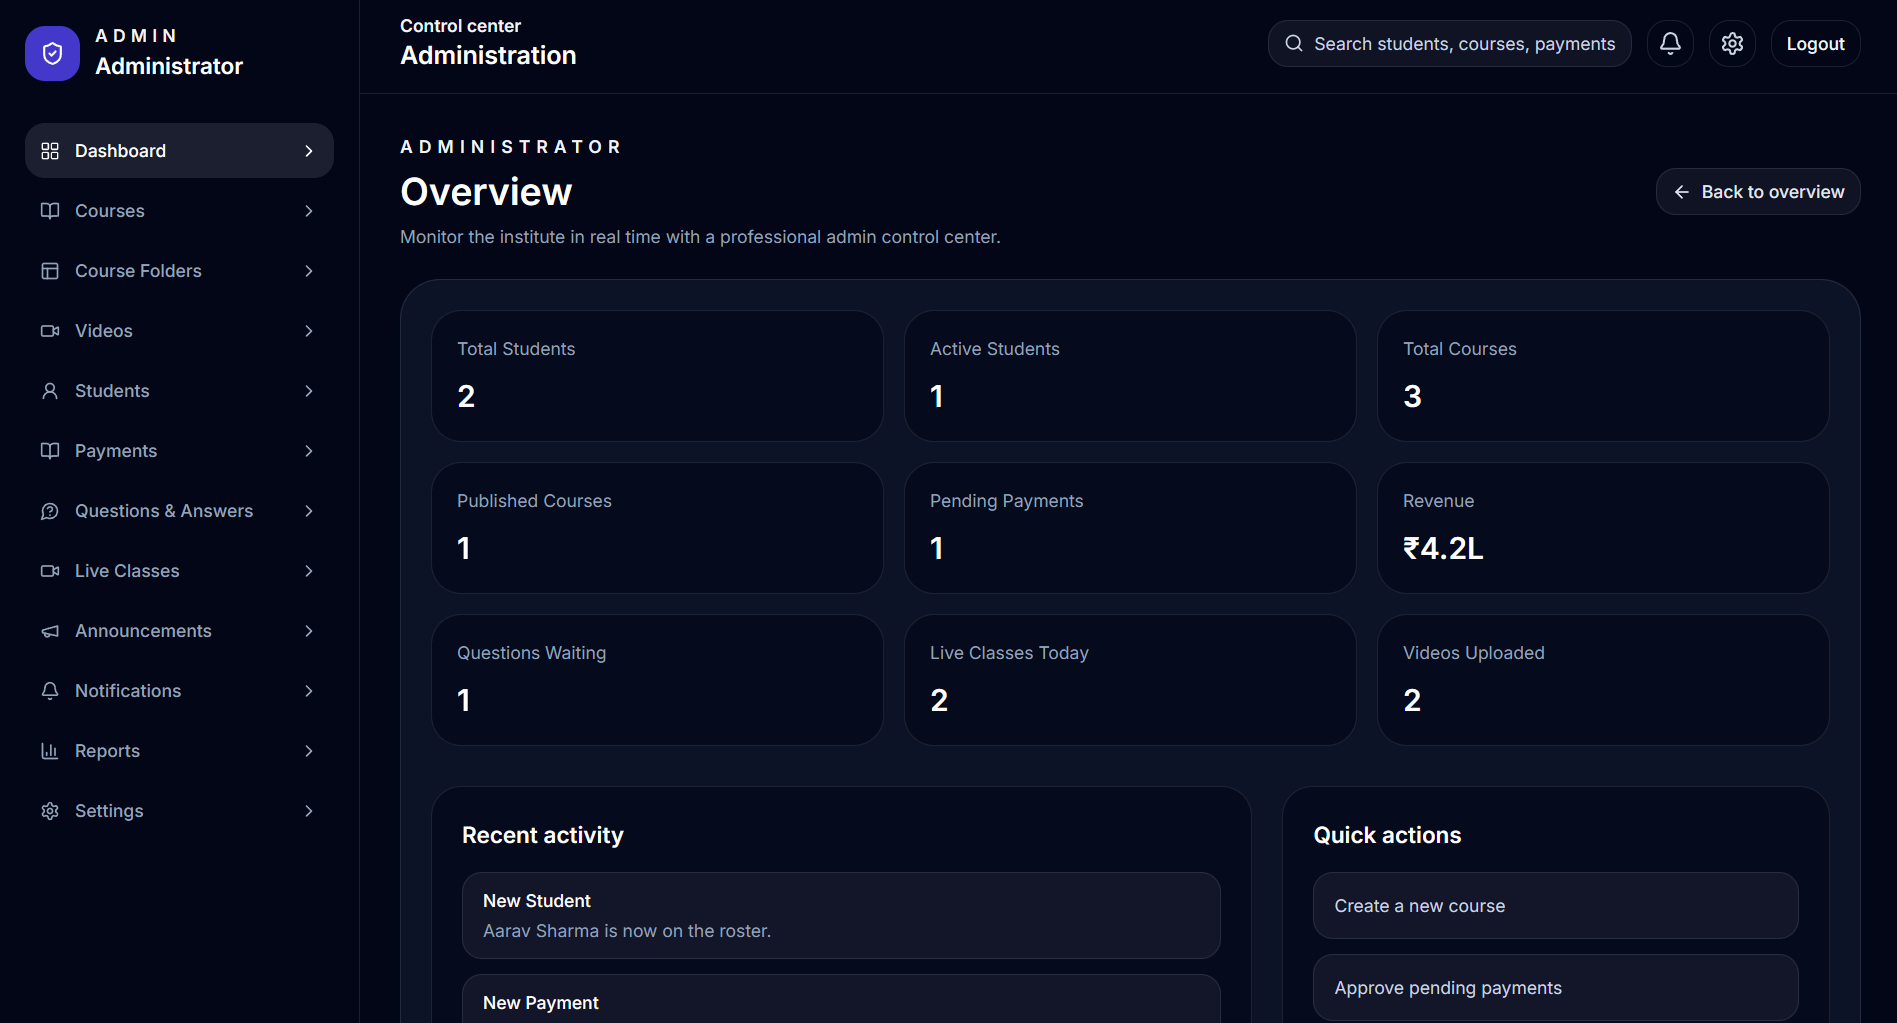Viewport: 1897px width, 1023px height.
Task: Click the Recent activity heading
Action: point(542,835)
